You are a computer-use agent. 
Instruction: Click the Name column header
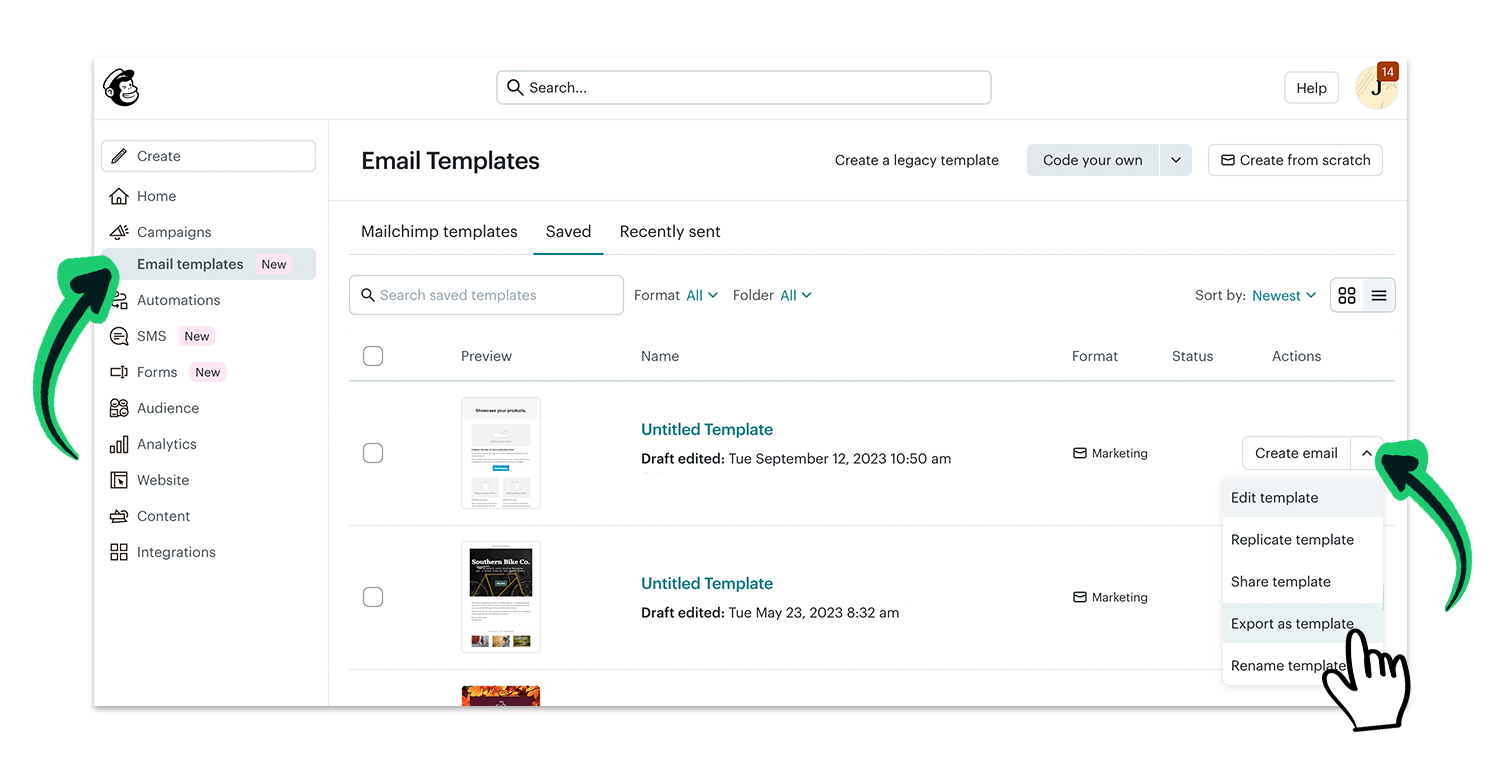(x=660, y=356)
